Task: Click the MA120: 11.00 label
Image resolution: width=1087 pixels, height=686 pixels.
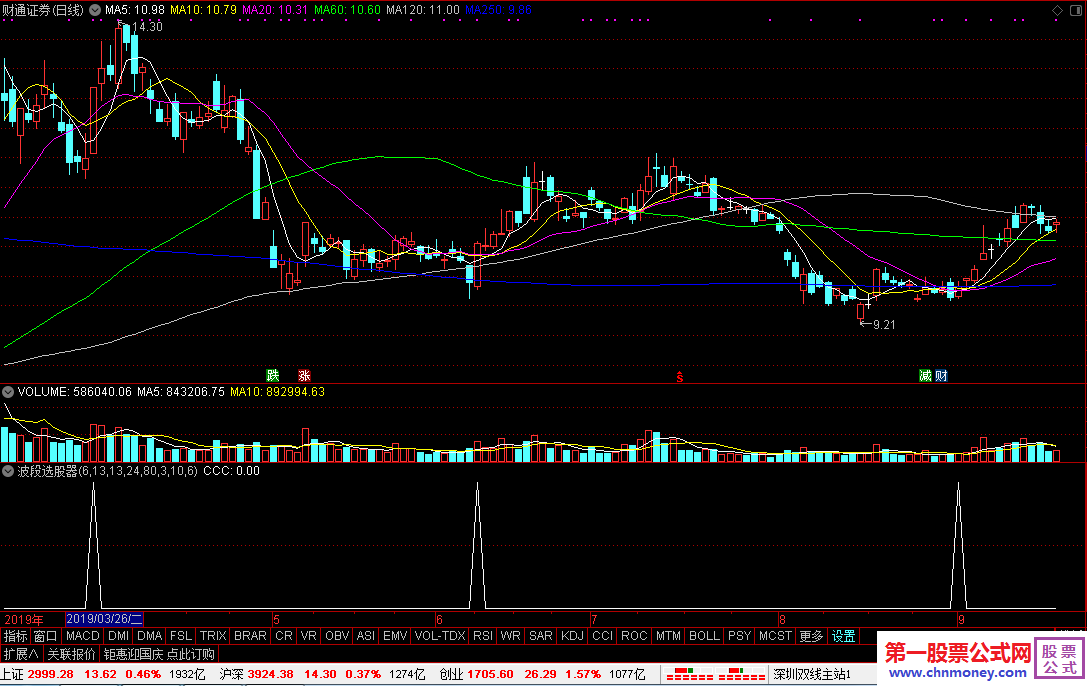Action: [423, 10]
